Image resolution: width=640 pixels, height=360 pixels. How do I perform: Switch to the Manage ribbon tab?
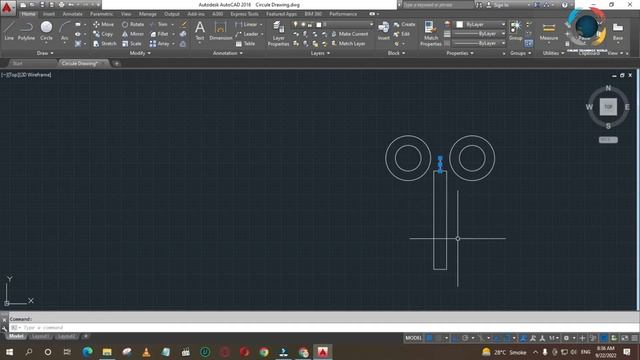pos(147,14)
